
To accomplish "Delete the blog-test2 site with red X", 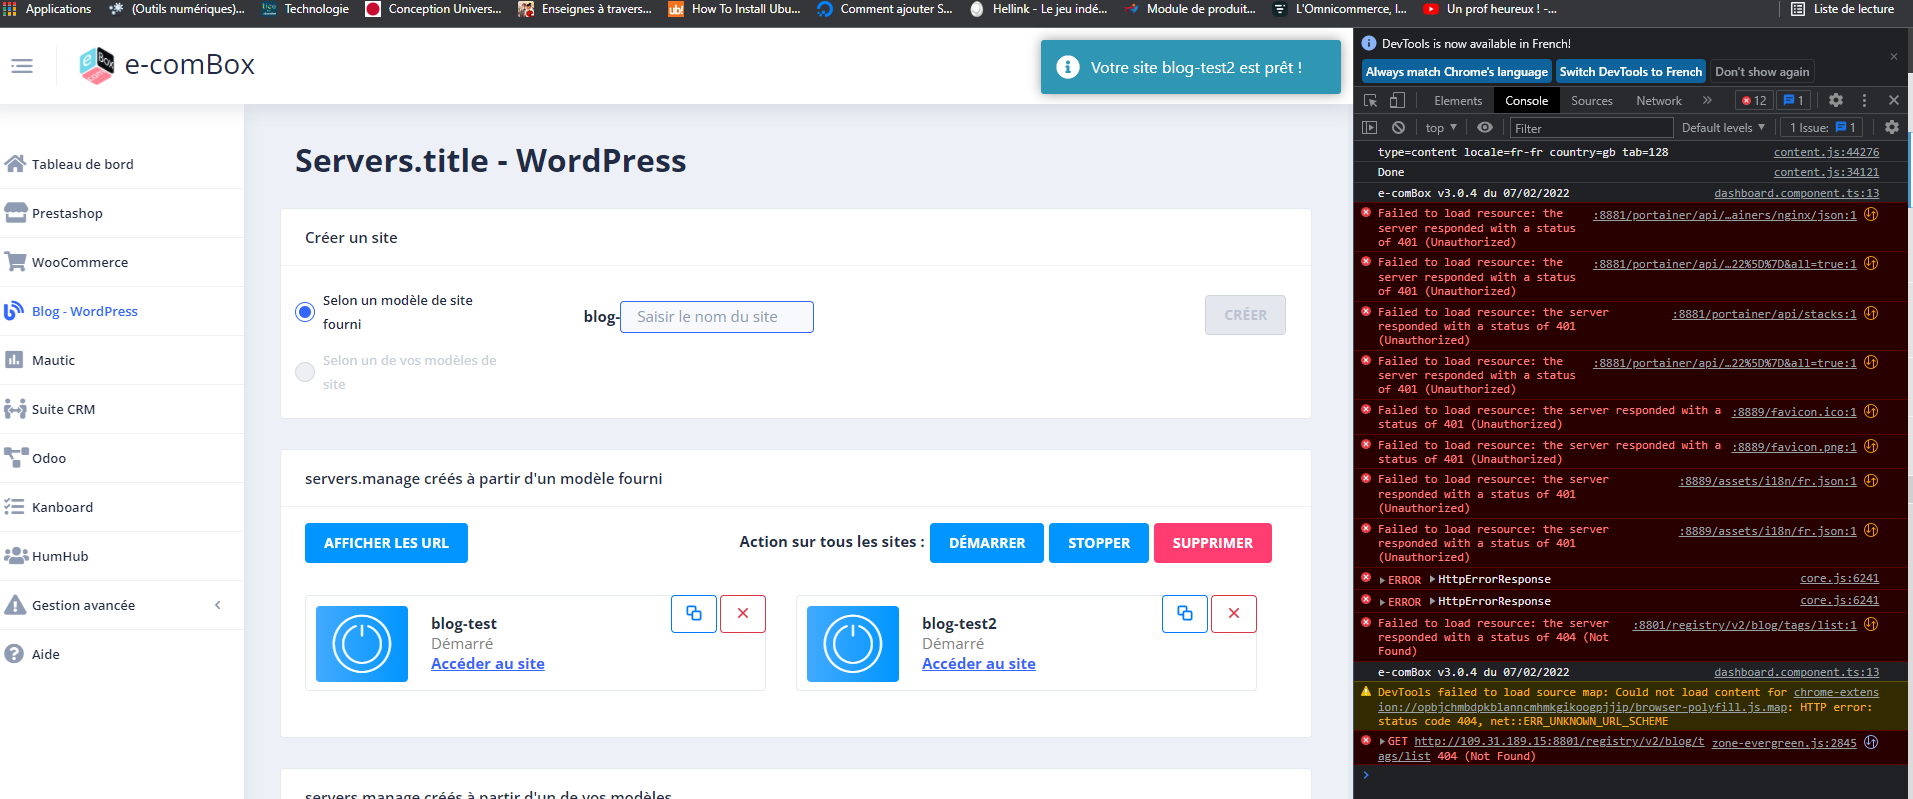I will [x=1234, y=614].
